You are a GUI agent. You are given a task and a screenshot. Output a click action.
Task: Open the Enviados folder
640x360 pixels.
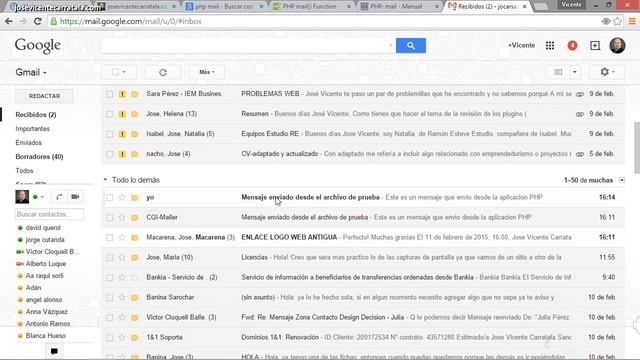click(29, 142)
